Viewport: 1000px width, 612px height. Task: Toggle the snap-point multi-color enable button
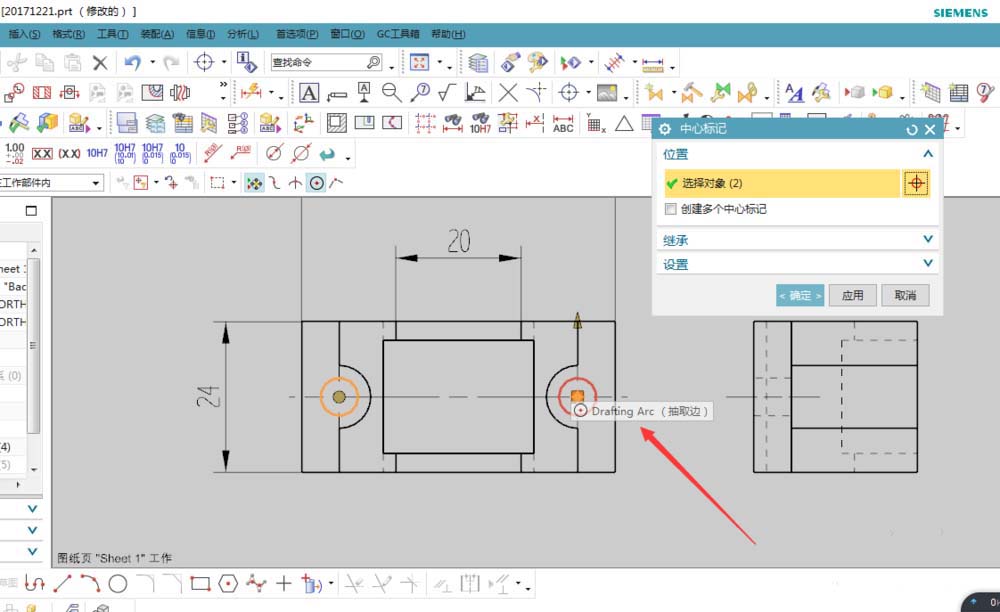[254, 183]
